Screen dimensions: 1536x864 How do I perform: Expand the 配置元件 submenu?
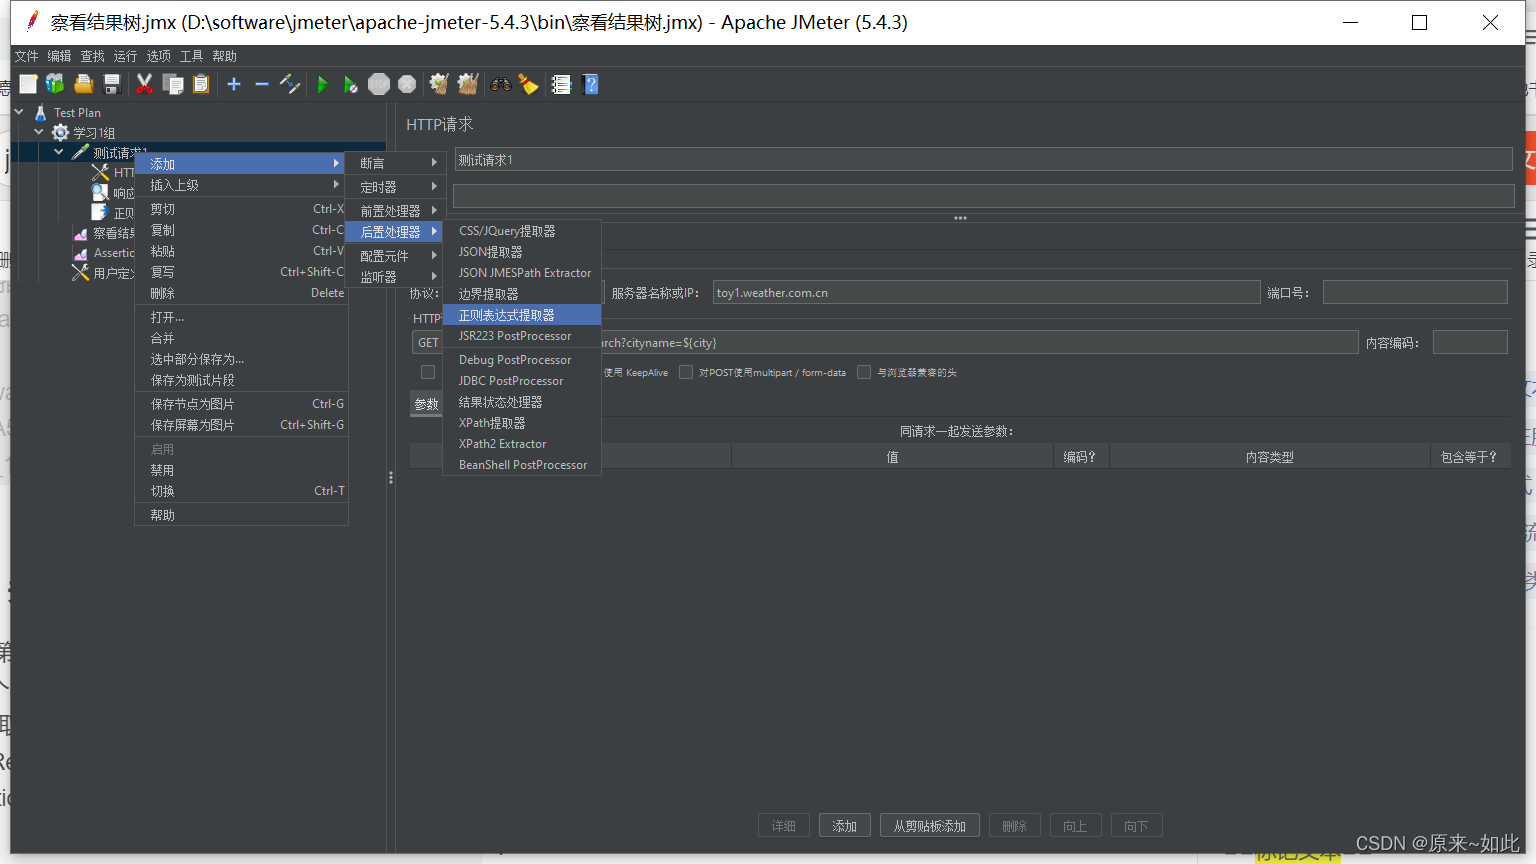396,256
